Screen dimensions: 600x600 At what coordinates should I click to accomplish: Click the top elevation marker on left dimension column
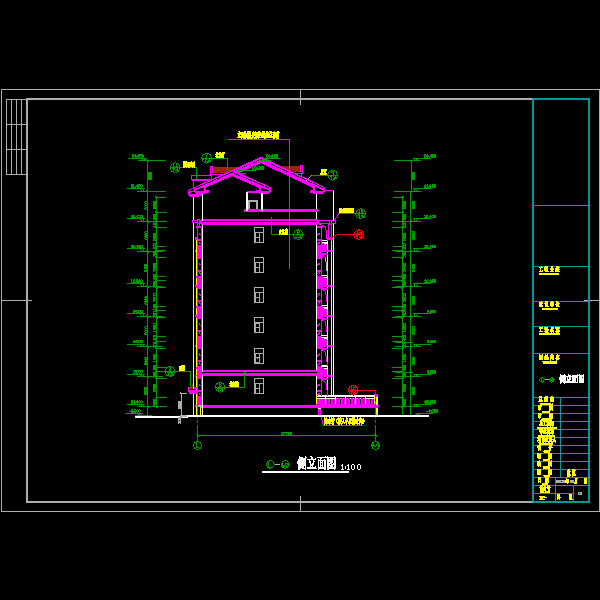coord(137,157)
